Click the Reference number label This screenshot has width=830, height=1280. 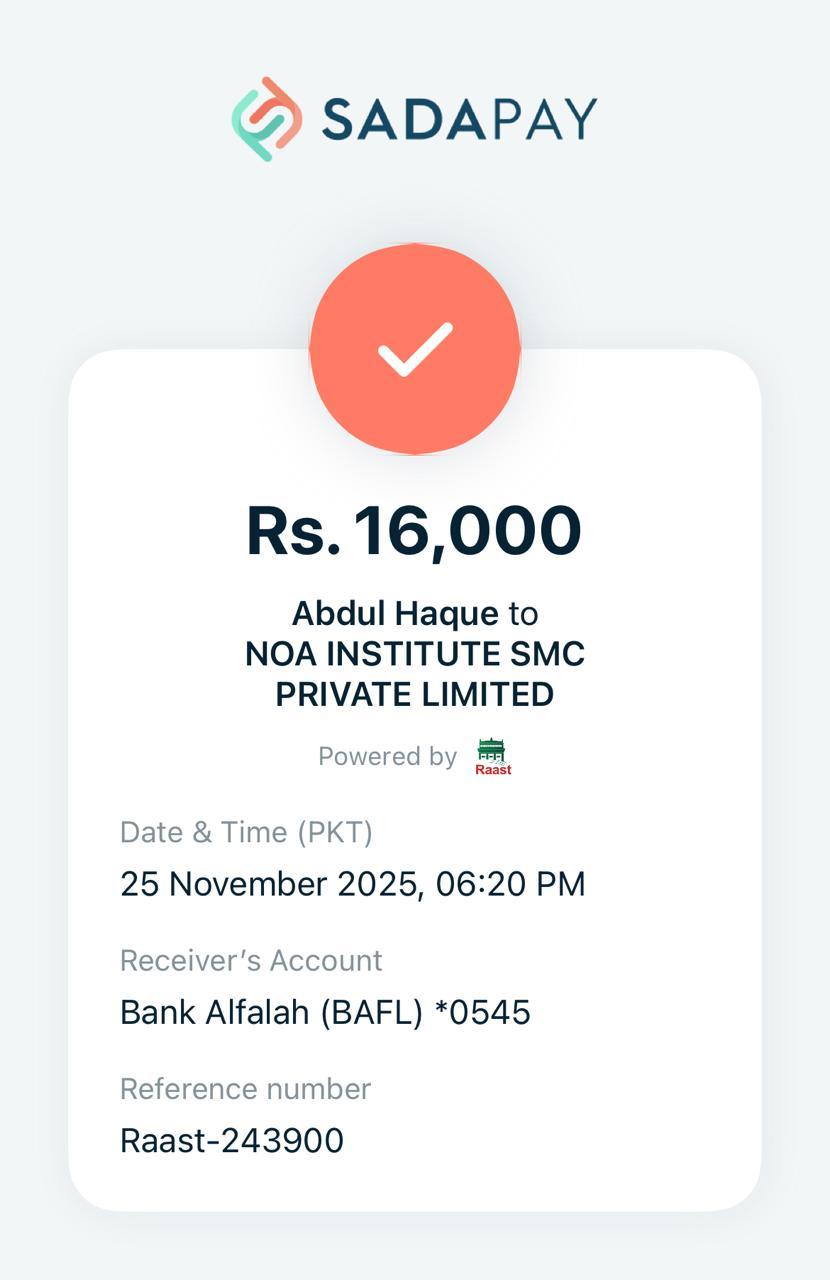[245, 1088]
